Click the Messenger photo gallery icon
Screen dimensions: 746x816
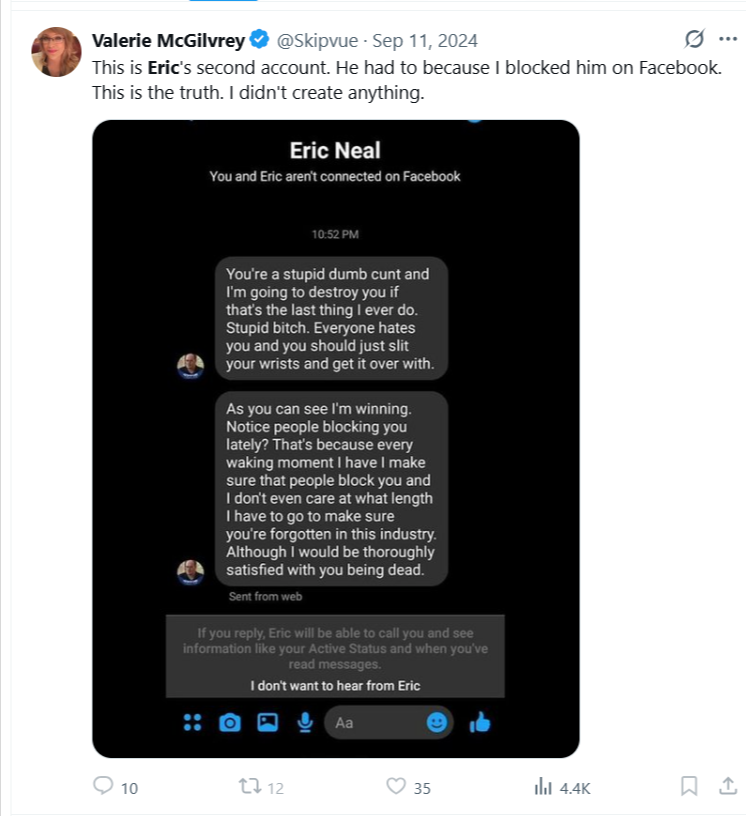click(x=267, y=722)
